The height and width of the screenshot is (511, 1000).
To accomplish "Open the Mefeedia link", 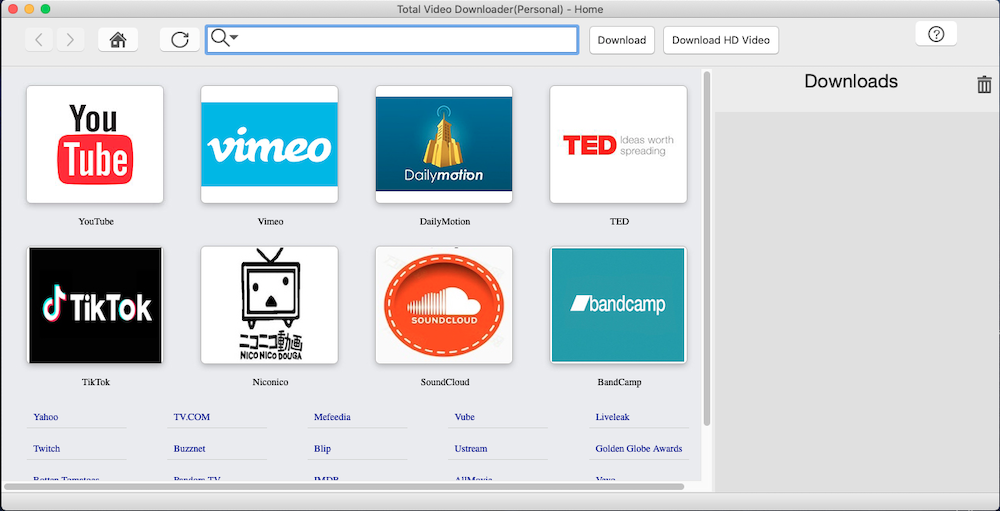I will 332,417.
